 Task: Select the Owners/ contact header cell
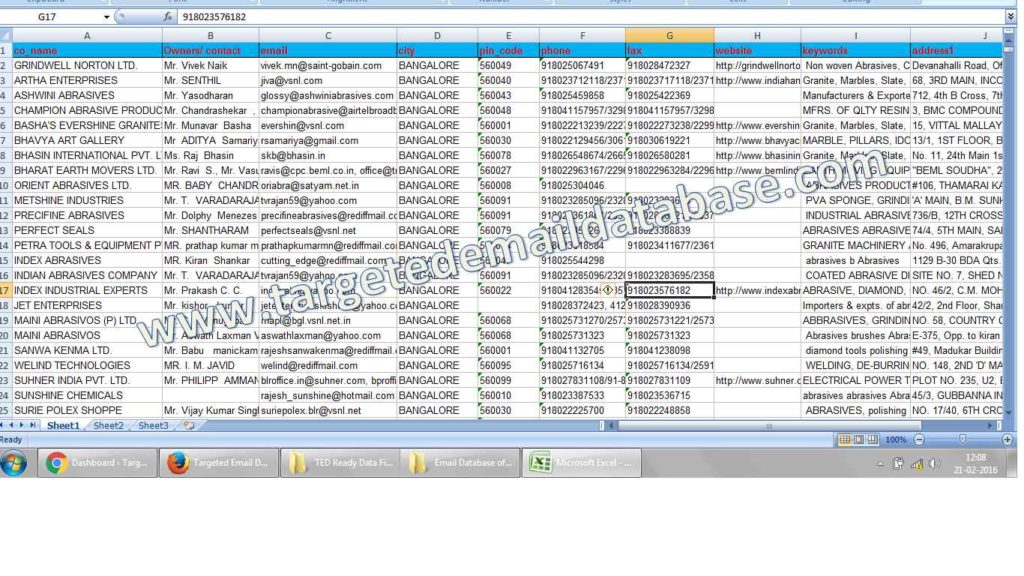point(210,50)
